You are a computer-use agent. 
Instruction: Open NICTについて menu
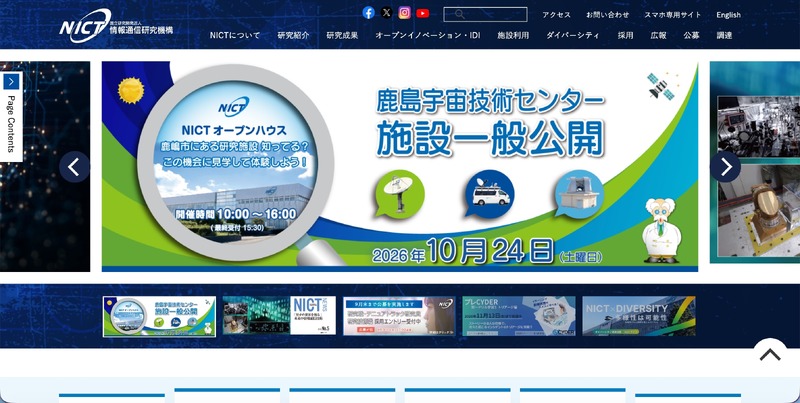235,35
